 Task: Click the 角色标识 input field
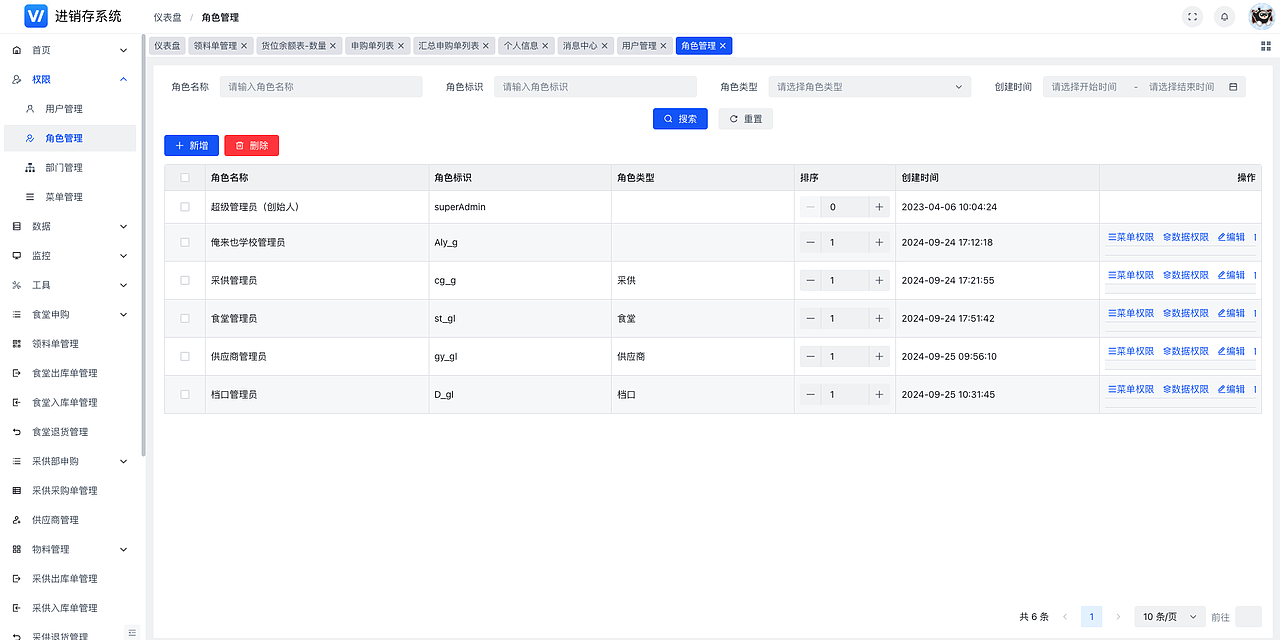[x=596, y=87]
